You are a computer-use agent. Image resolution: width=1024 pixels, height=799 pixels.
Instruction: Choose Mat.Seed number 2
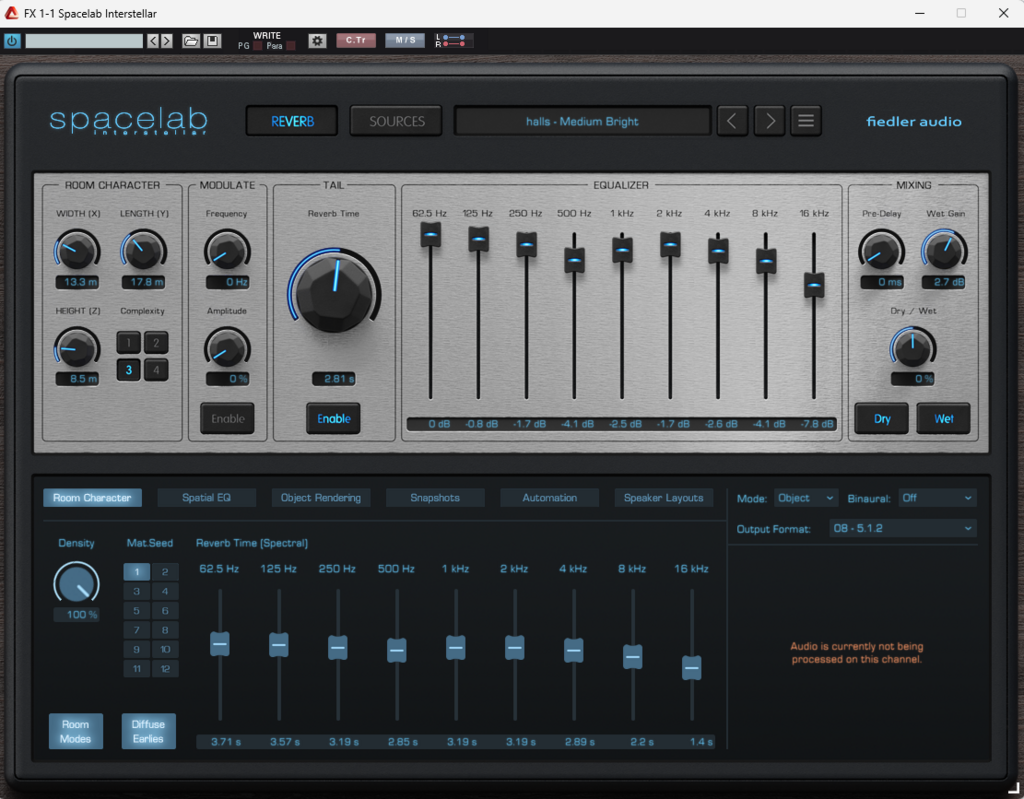point(165,572)
